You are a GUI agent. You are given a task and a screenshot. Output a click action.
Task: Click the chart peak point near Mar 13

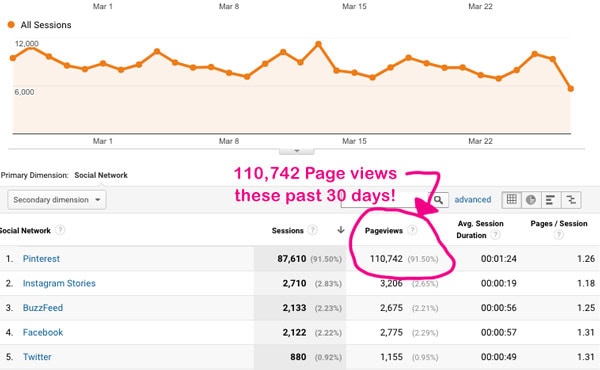(318, 44)
